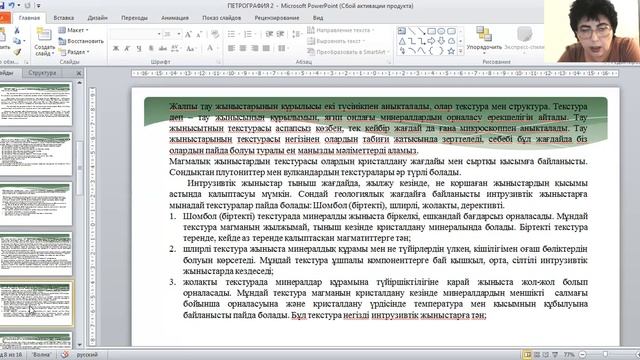Close the slides thumbnail pane

click(x=79, y=73)
